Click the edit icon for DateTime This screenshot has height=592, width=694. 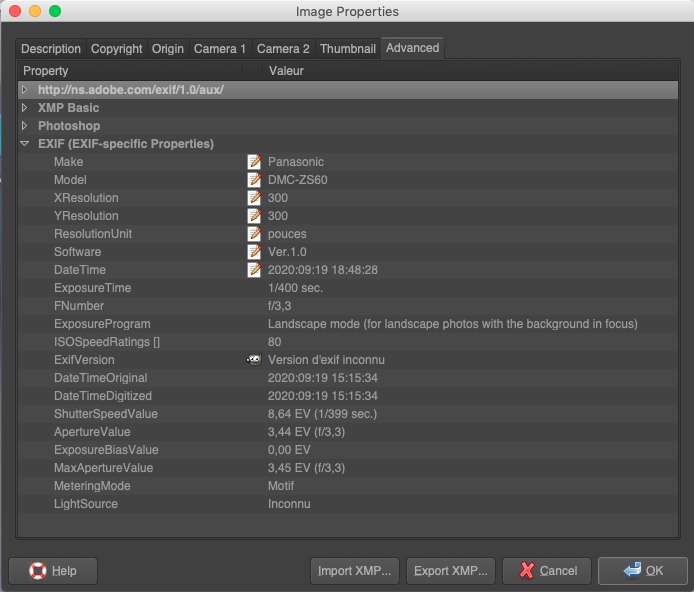coord(255,270)
